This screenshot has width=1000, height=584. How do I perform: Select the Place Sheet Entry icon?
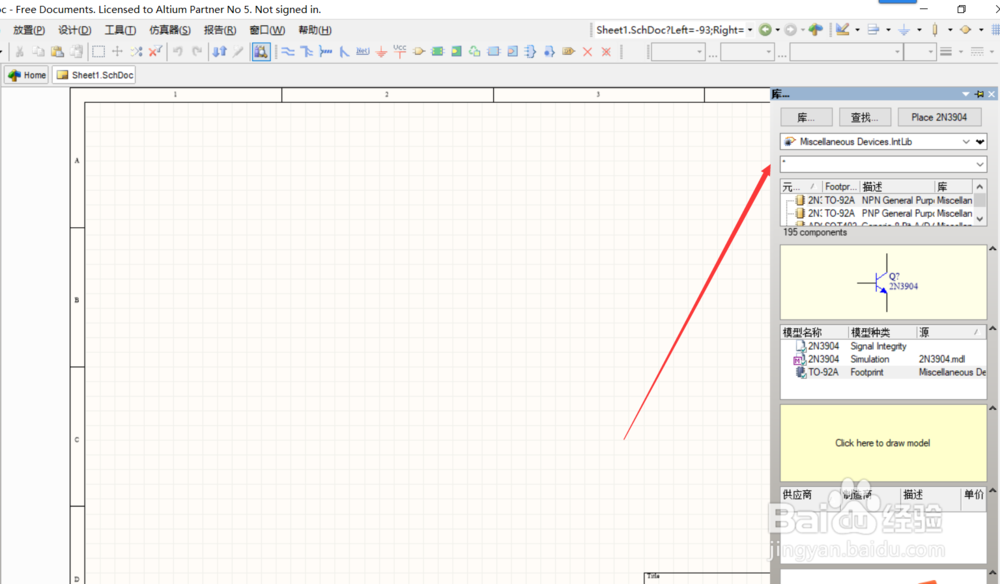point(456,52)
